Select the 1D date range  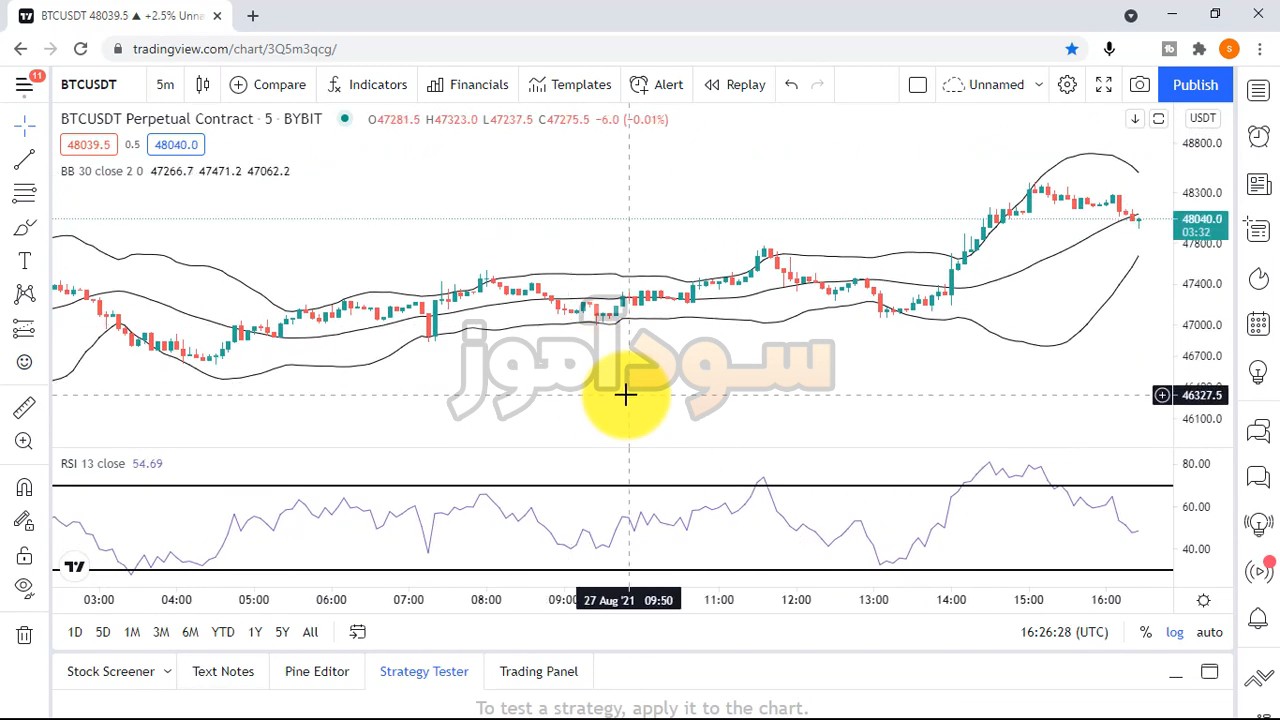75,632
